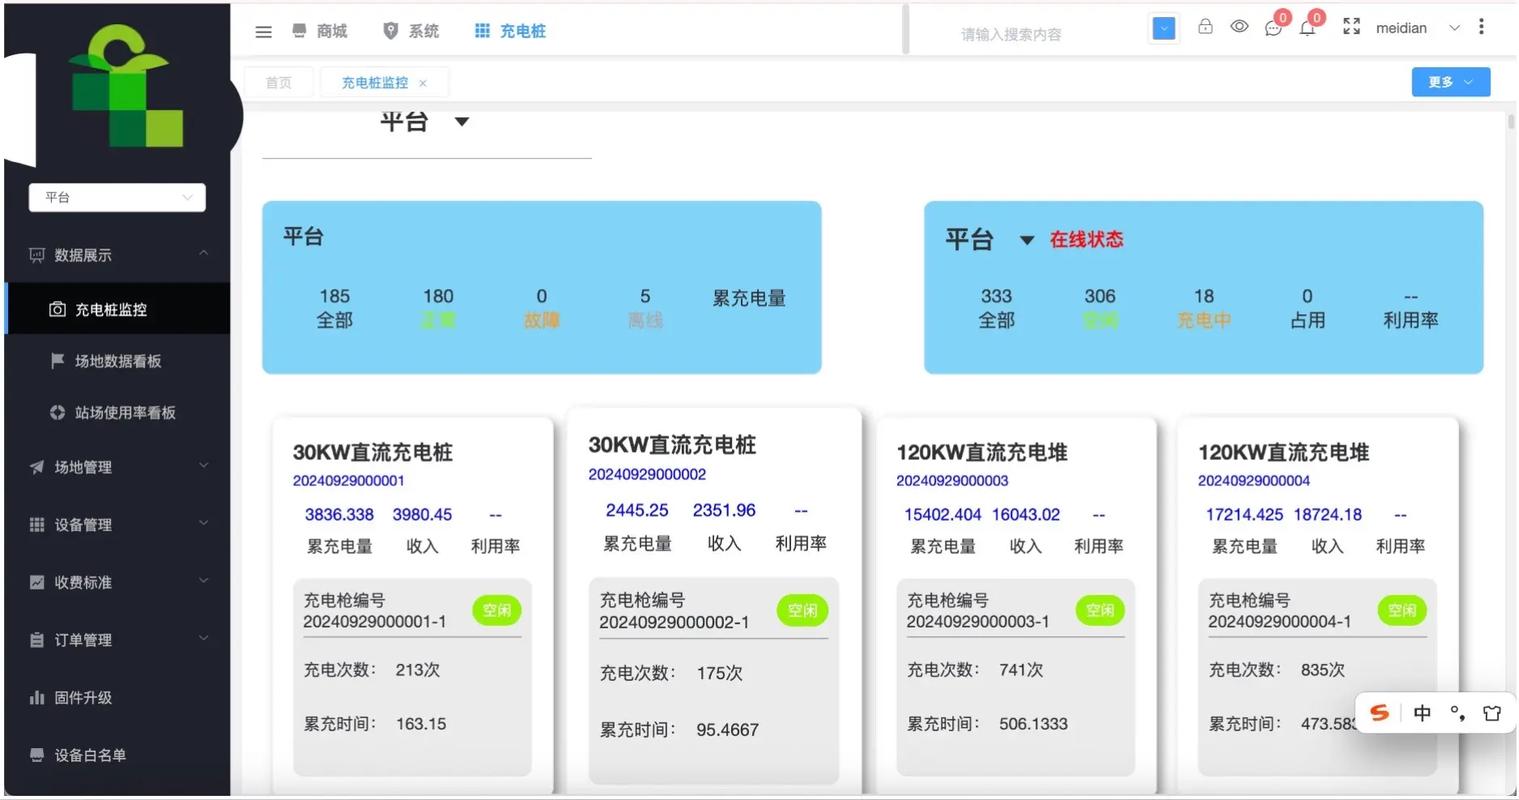Image resolution: width=1519 pixels, height=800 pixels.
Task: Open 设备白名单 in sidebar
Action: coord(117,755)
